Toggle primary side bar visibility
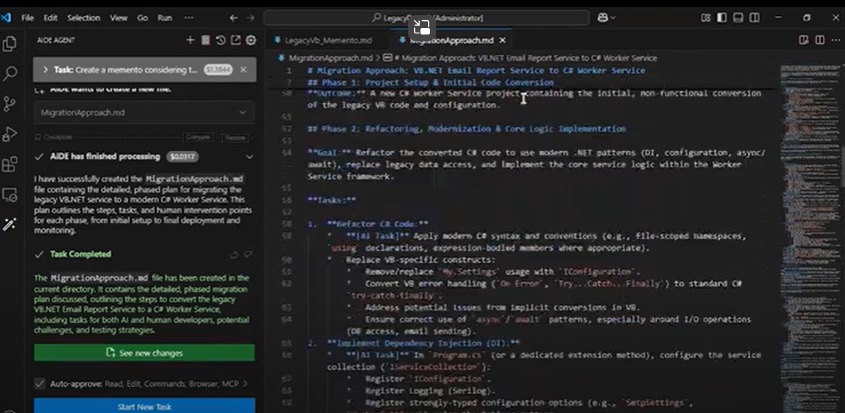Screen dimensions: 845x413 pos(721,17)
